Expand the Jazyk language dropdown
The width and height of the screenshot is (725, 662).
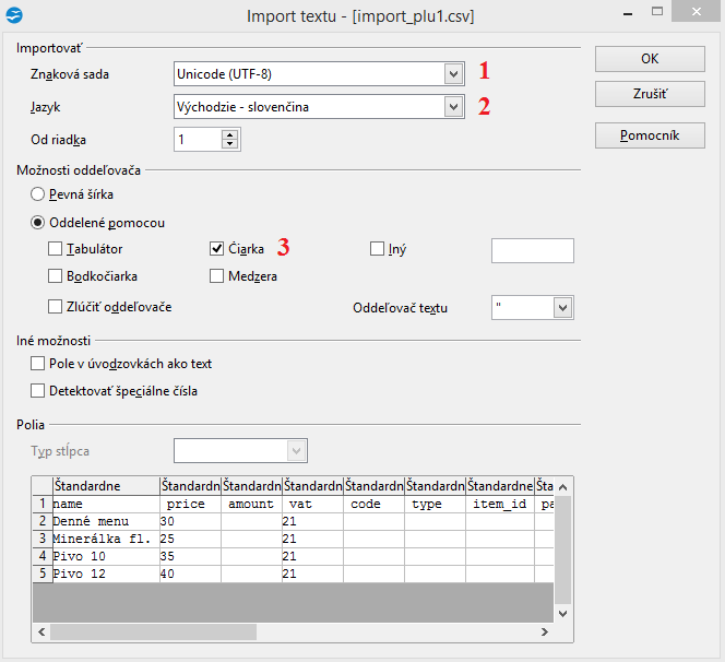pos(453,106)
